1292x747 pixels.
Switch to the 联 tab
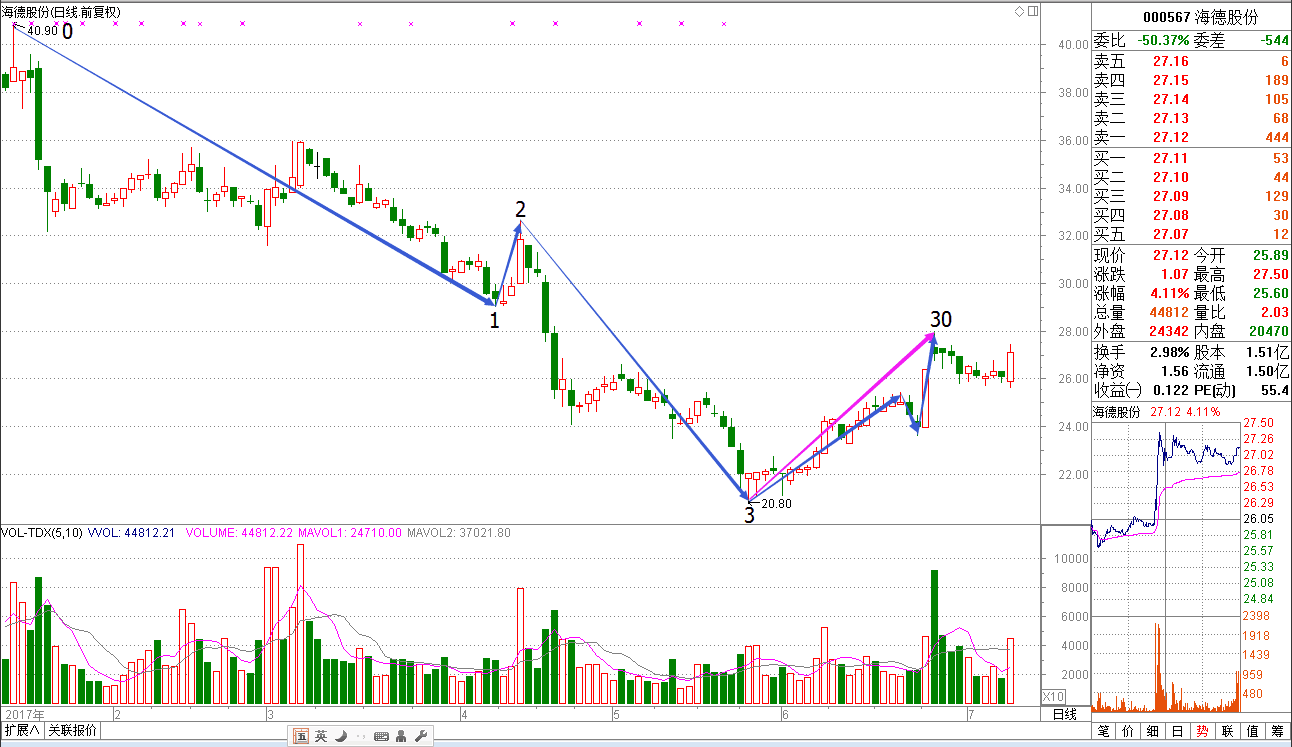pyautogui.click(x=1228, y=731)
